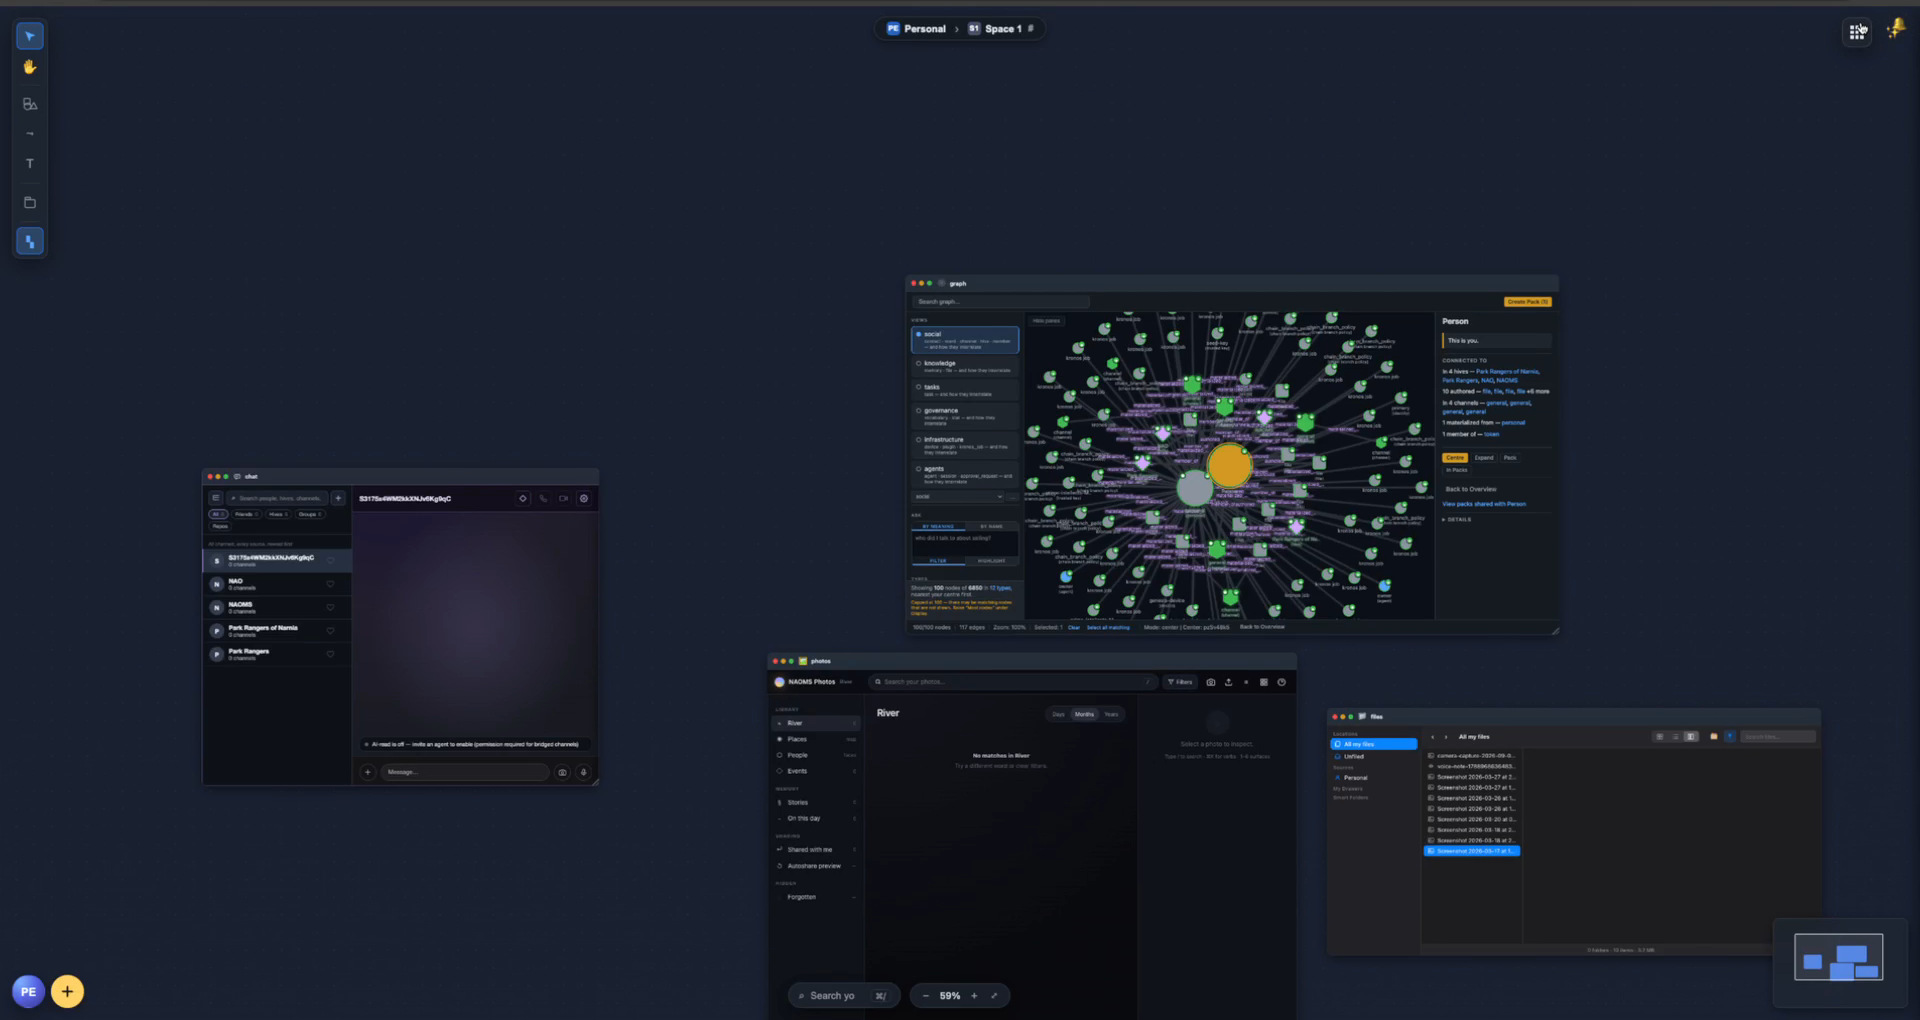Start a video call in chat window
Screen dimensions: 1920x1020
pyautogui.click(x=564, y=498)
